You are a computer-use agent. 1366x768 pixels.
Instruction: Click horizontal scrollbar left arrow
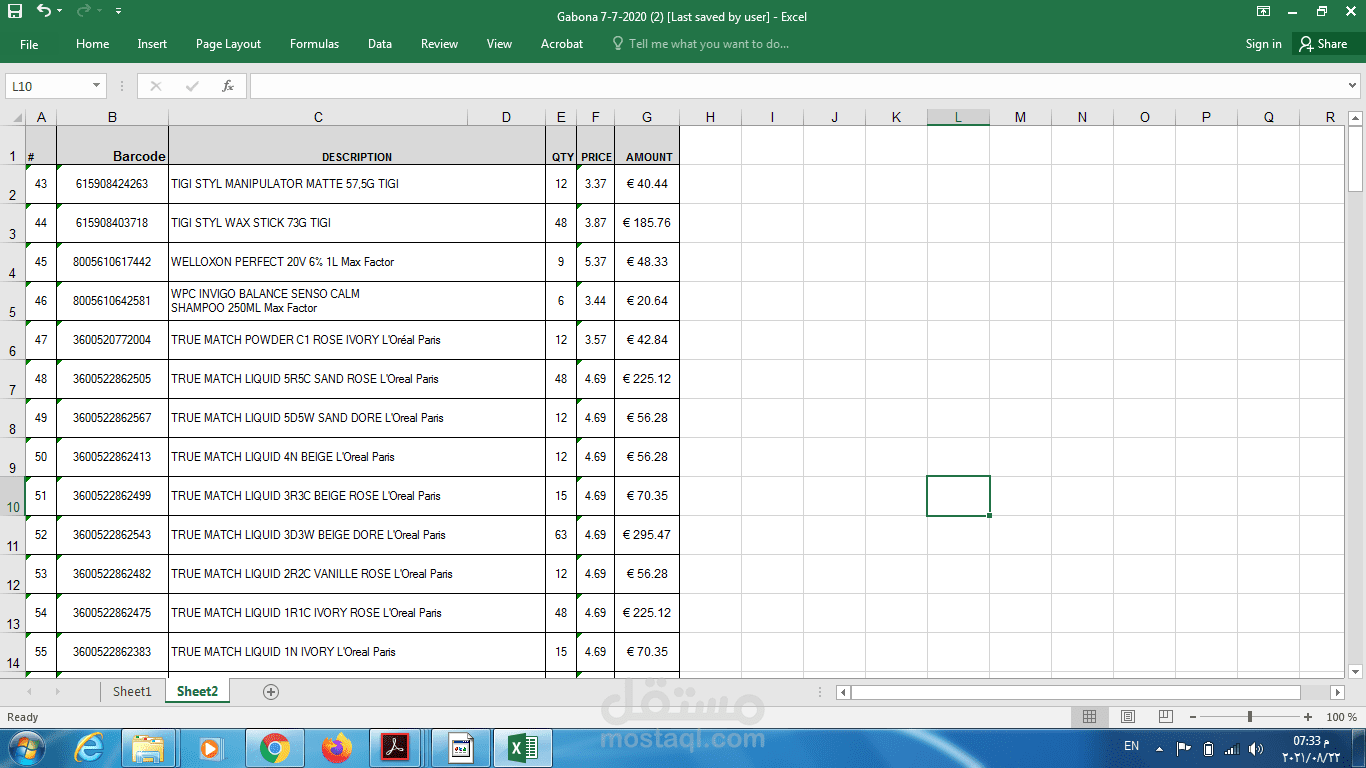(x=843, y=692)
